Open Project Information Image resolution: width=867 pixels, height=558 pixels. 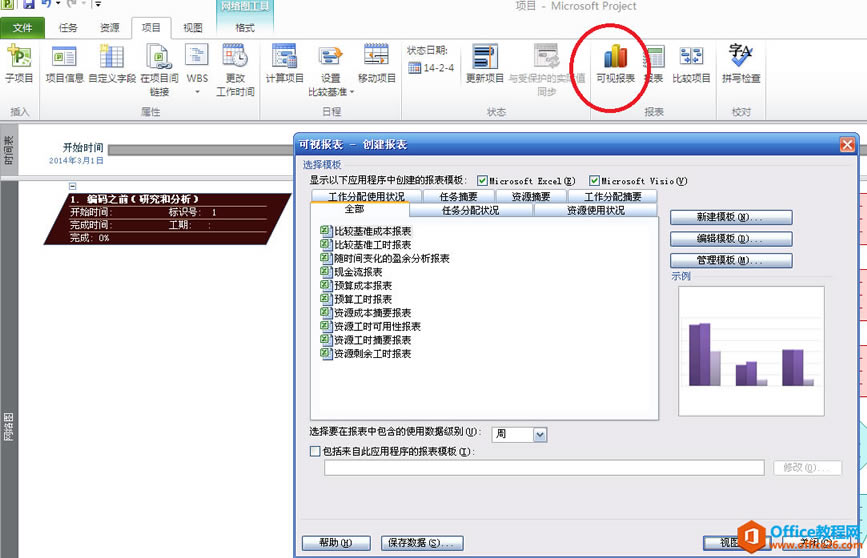click(64, 64)
